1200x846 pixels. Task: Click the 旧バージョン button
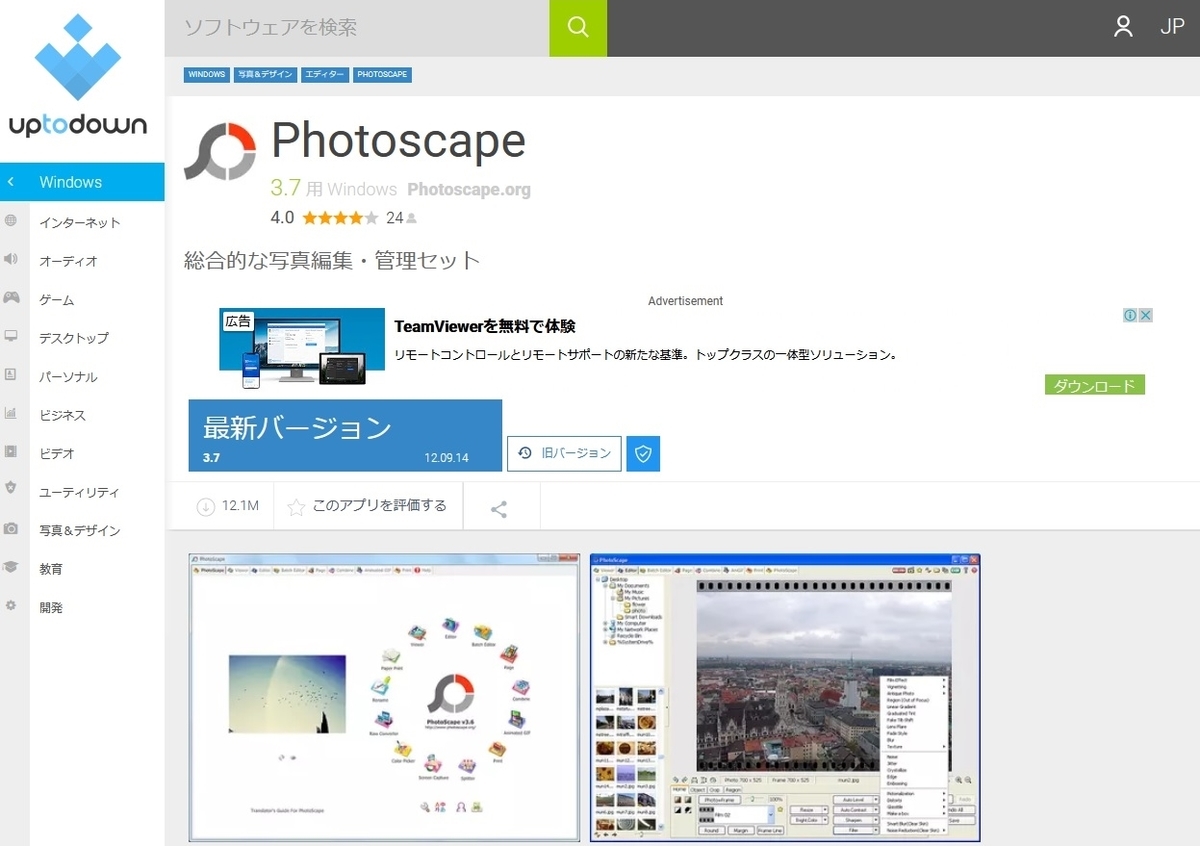point(564,453)
